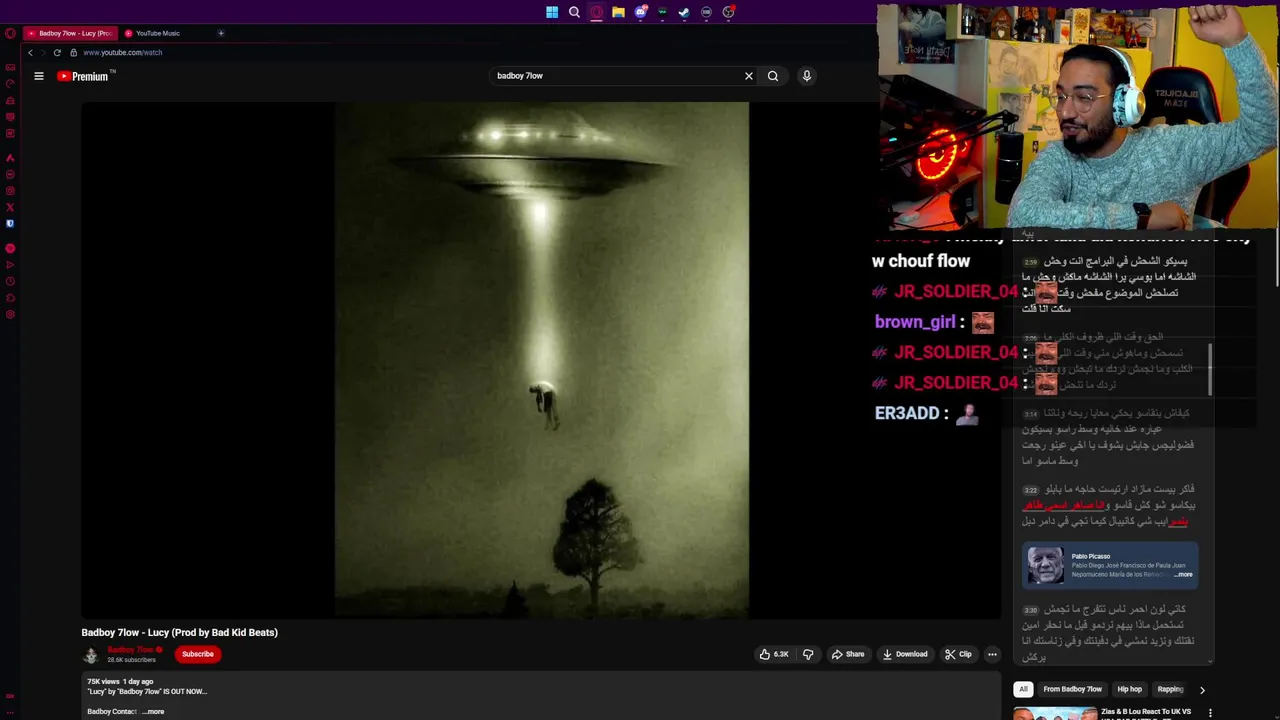Viewport: 1280px width, 720px height.
Task: Click the site lock icon
Action: (x=73, y=52)
